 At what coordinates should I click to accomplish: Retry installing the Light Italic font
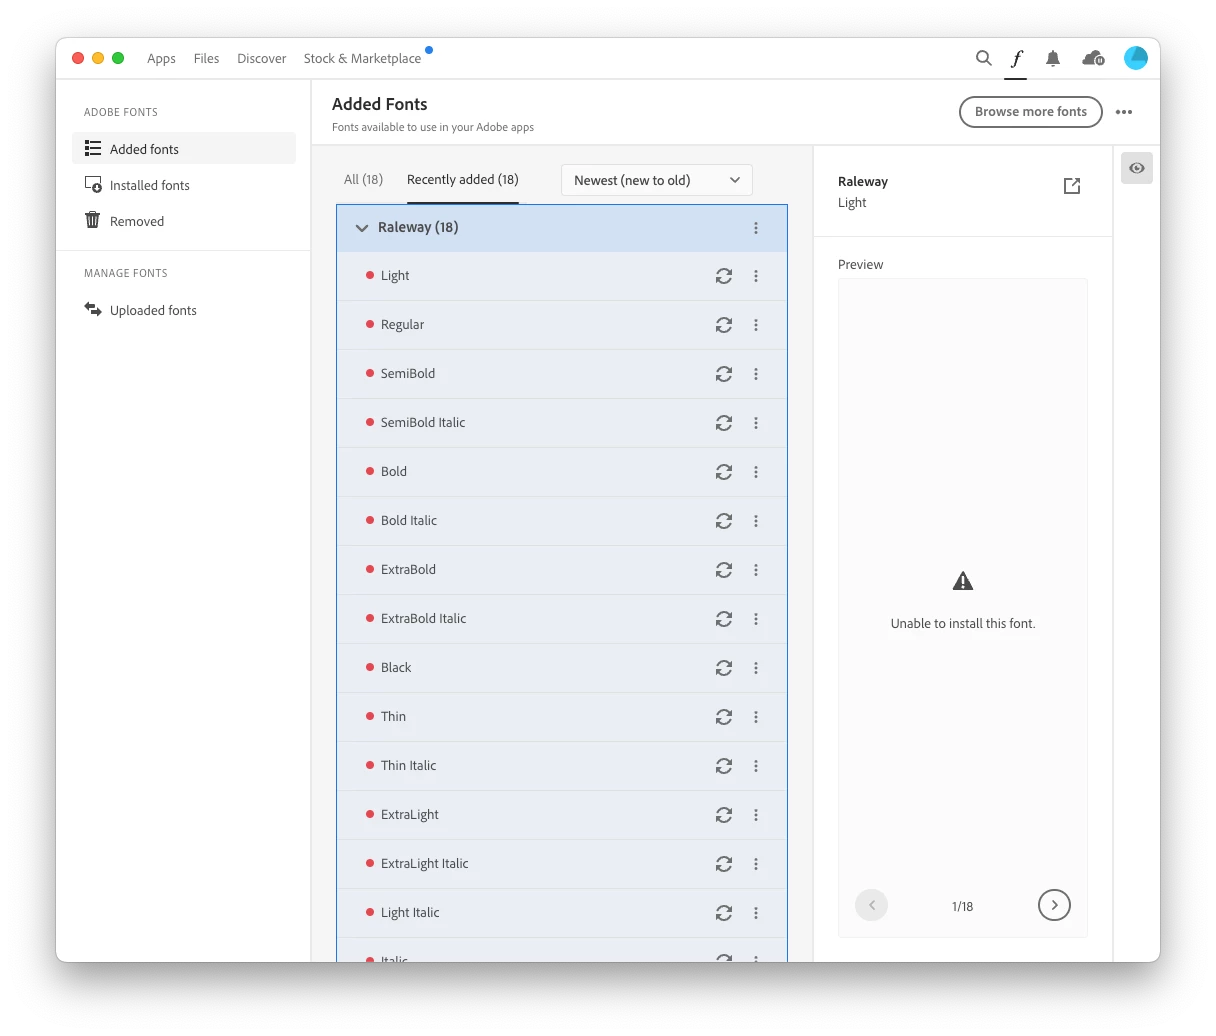(724, 913)
